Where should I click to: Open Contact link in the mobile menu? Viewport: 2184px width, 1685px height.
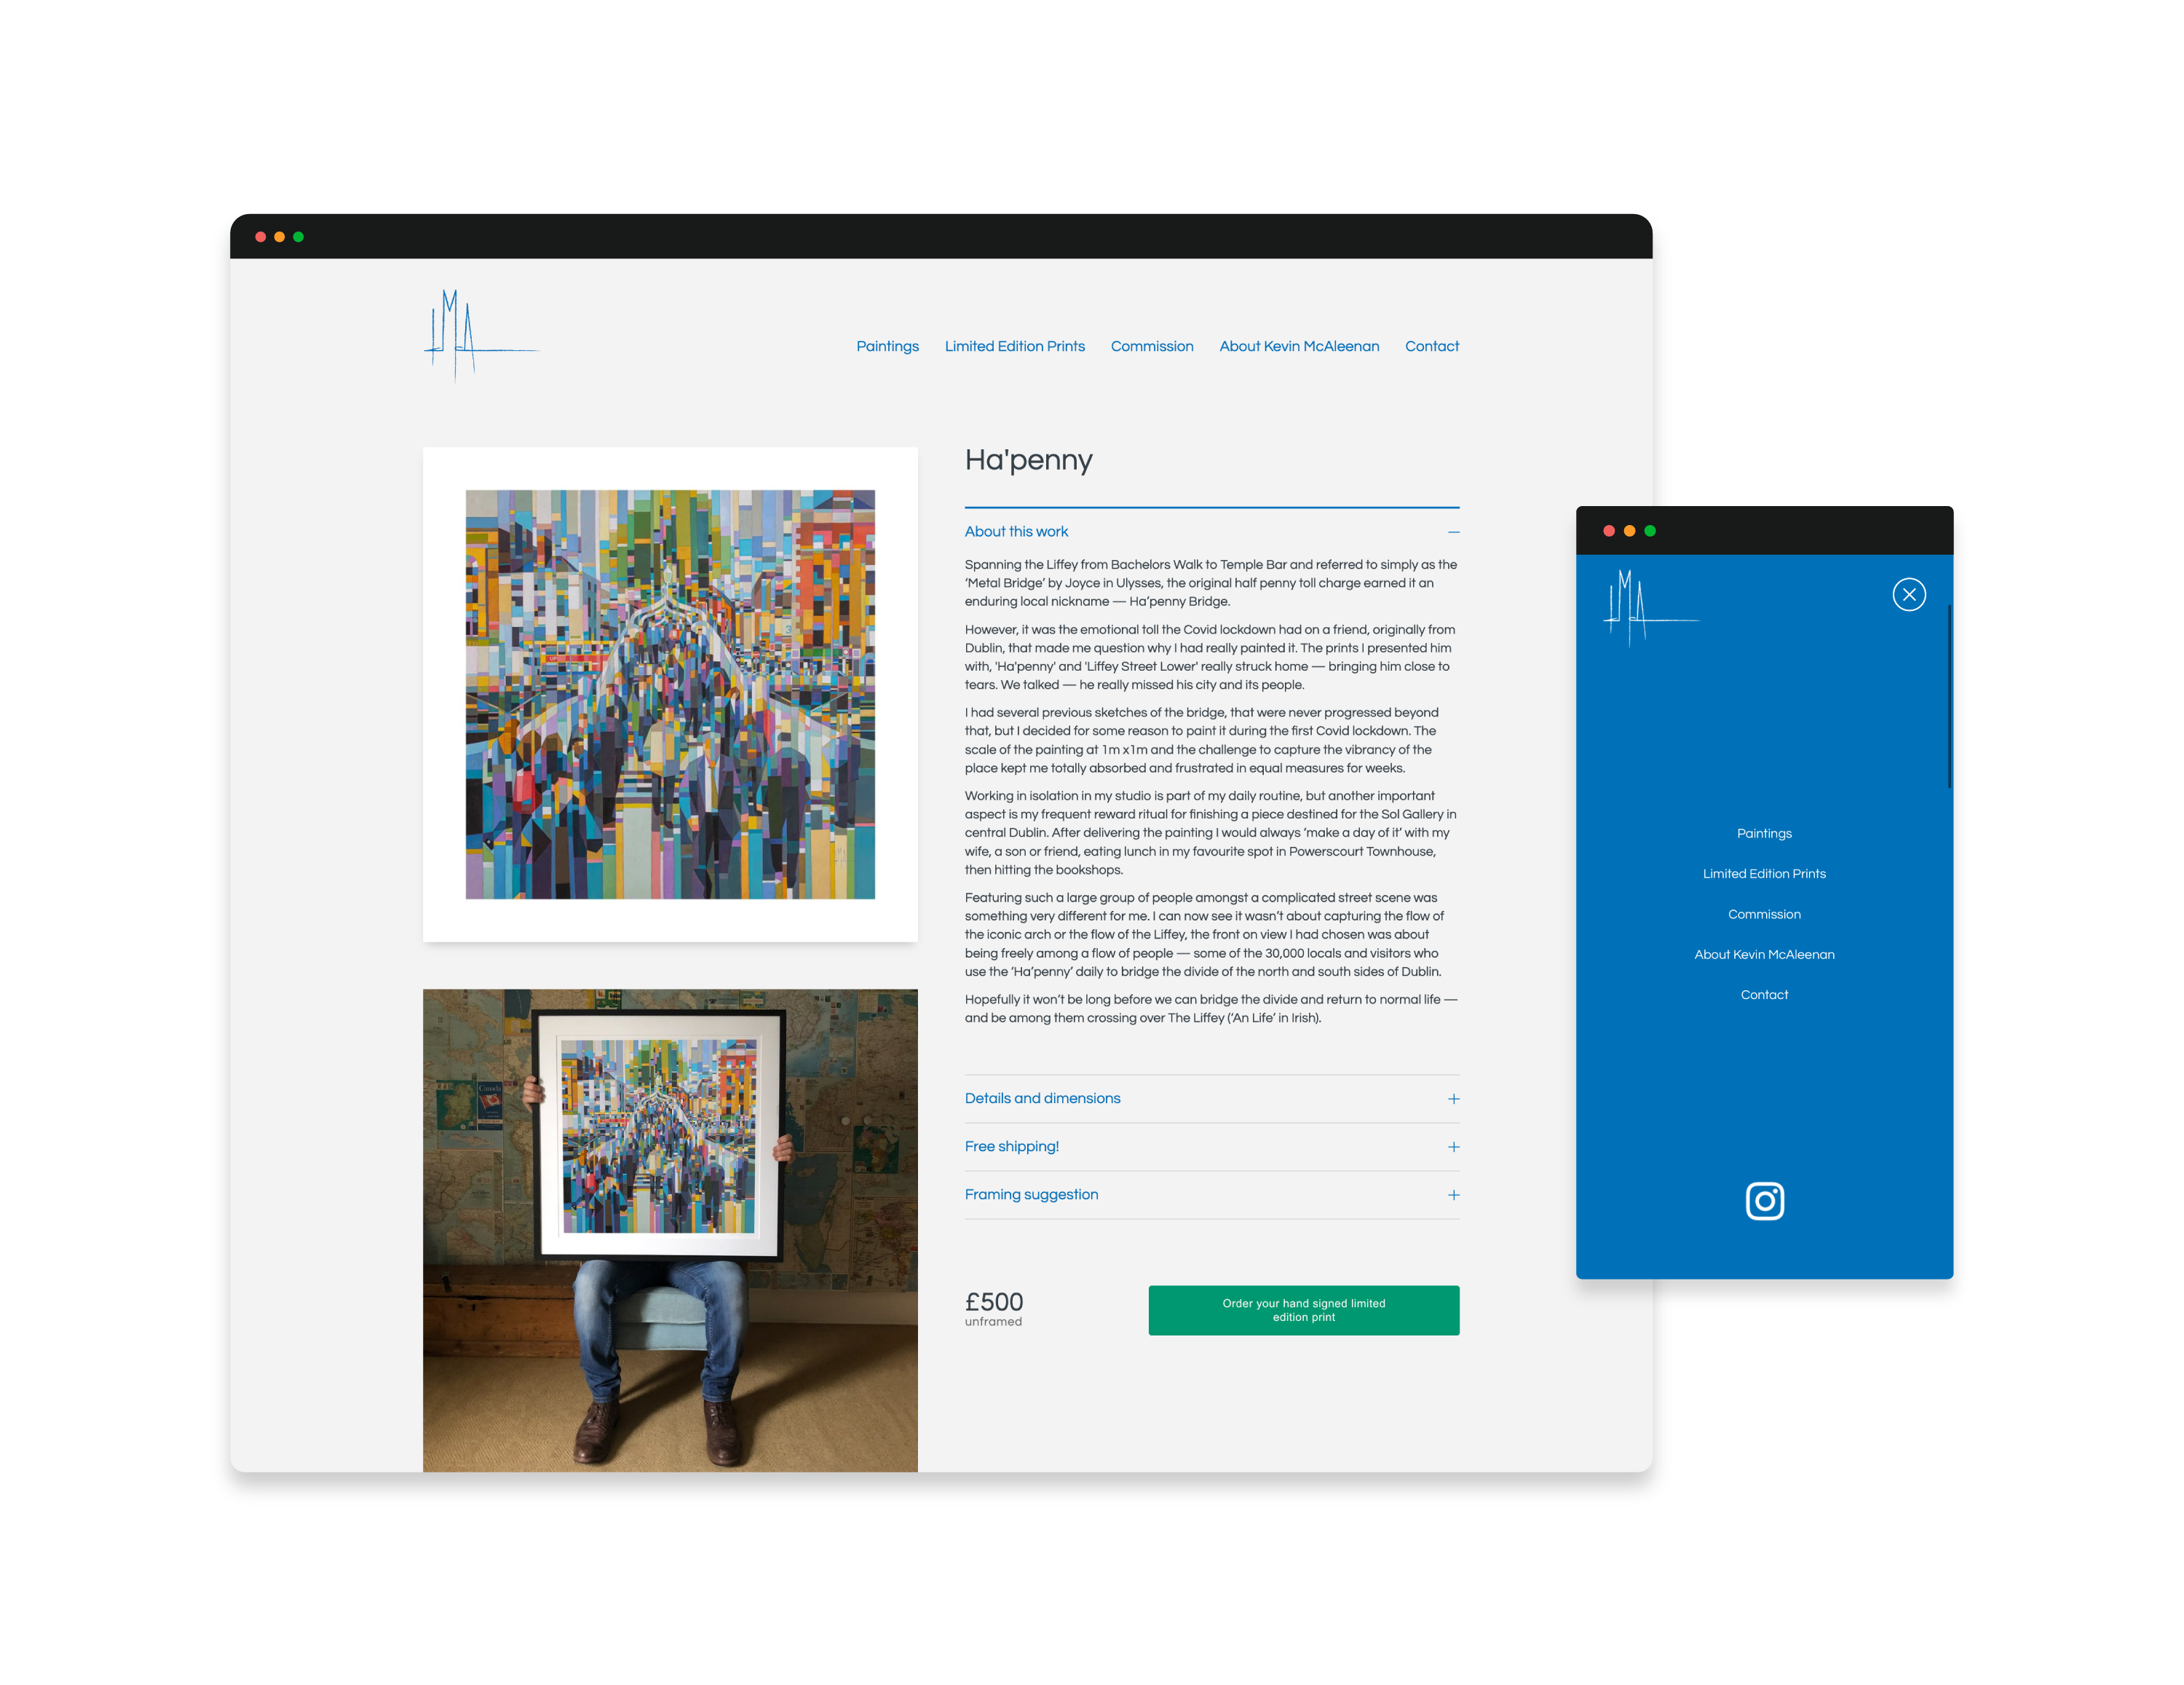[x=1764, y=995]
